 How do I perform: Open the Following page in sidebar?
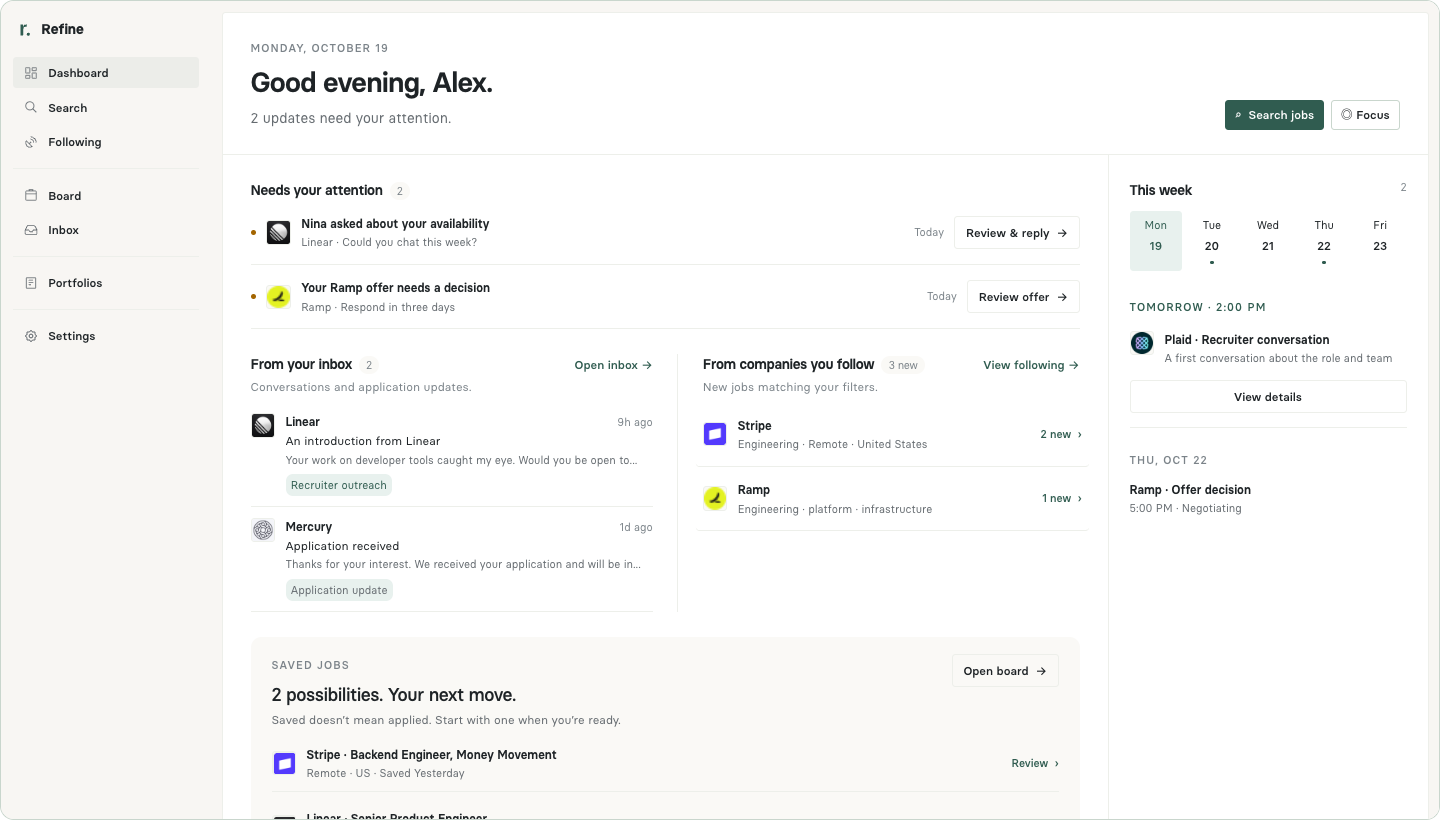click(106, 142)
